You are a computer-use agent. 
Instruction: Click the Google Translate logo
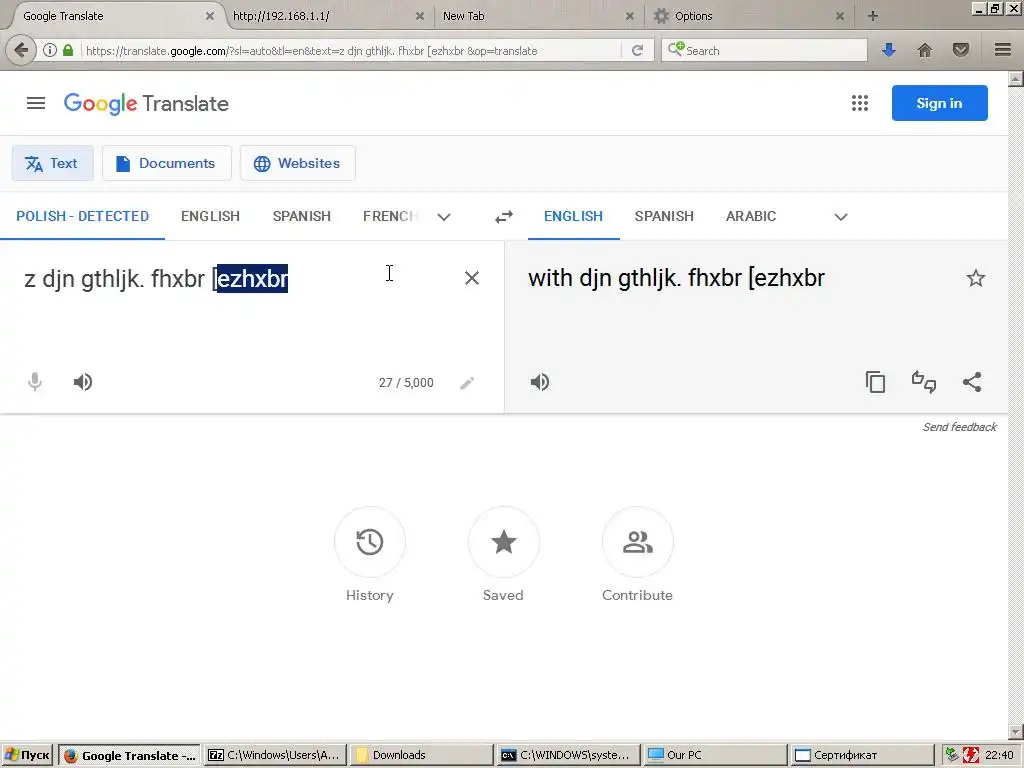pos(146,104)
